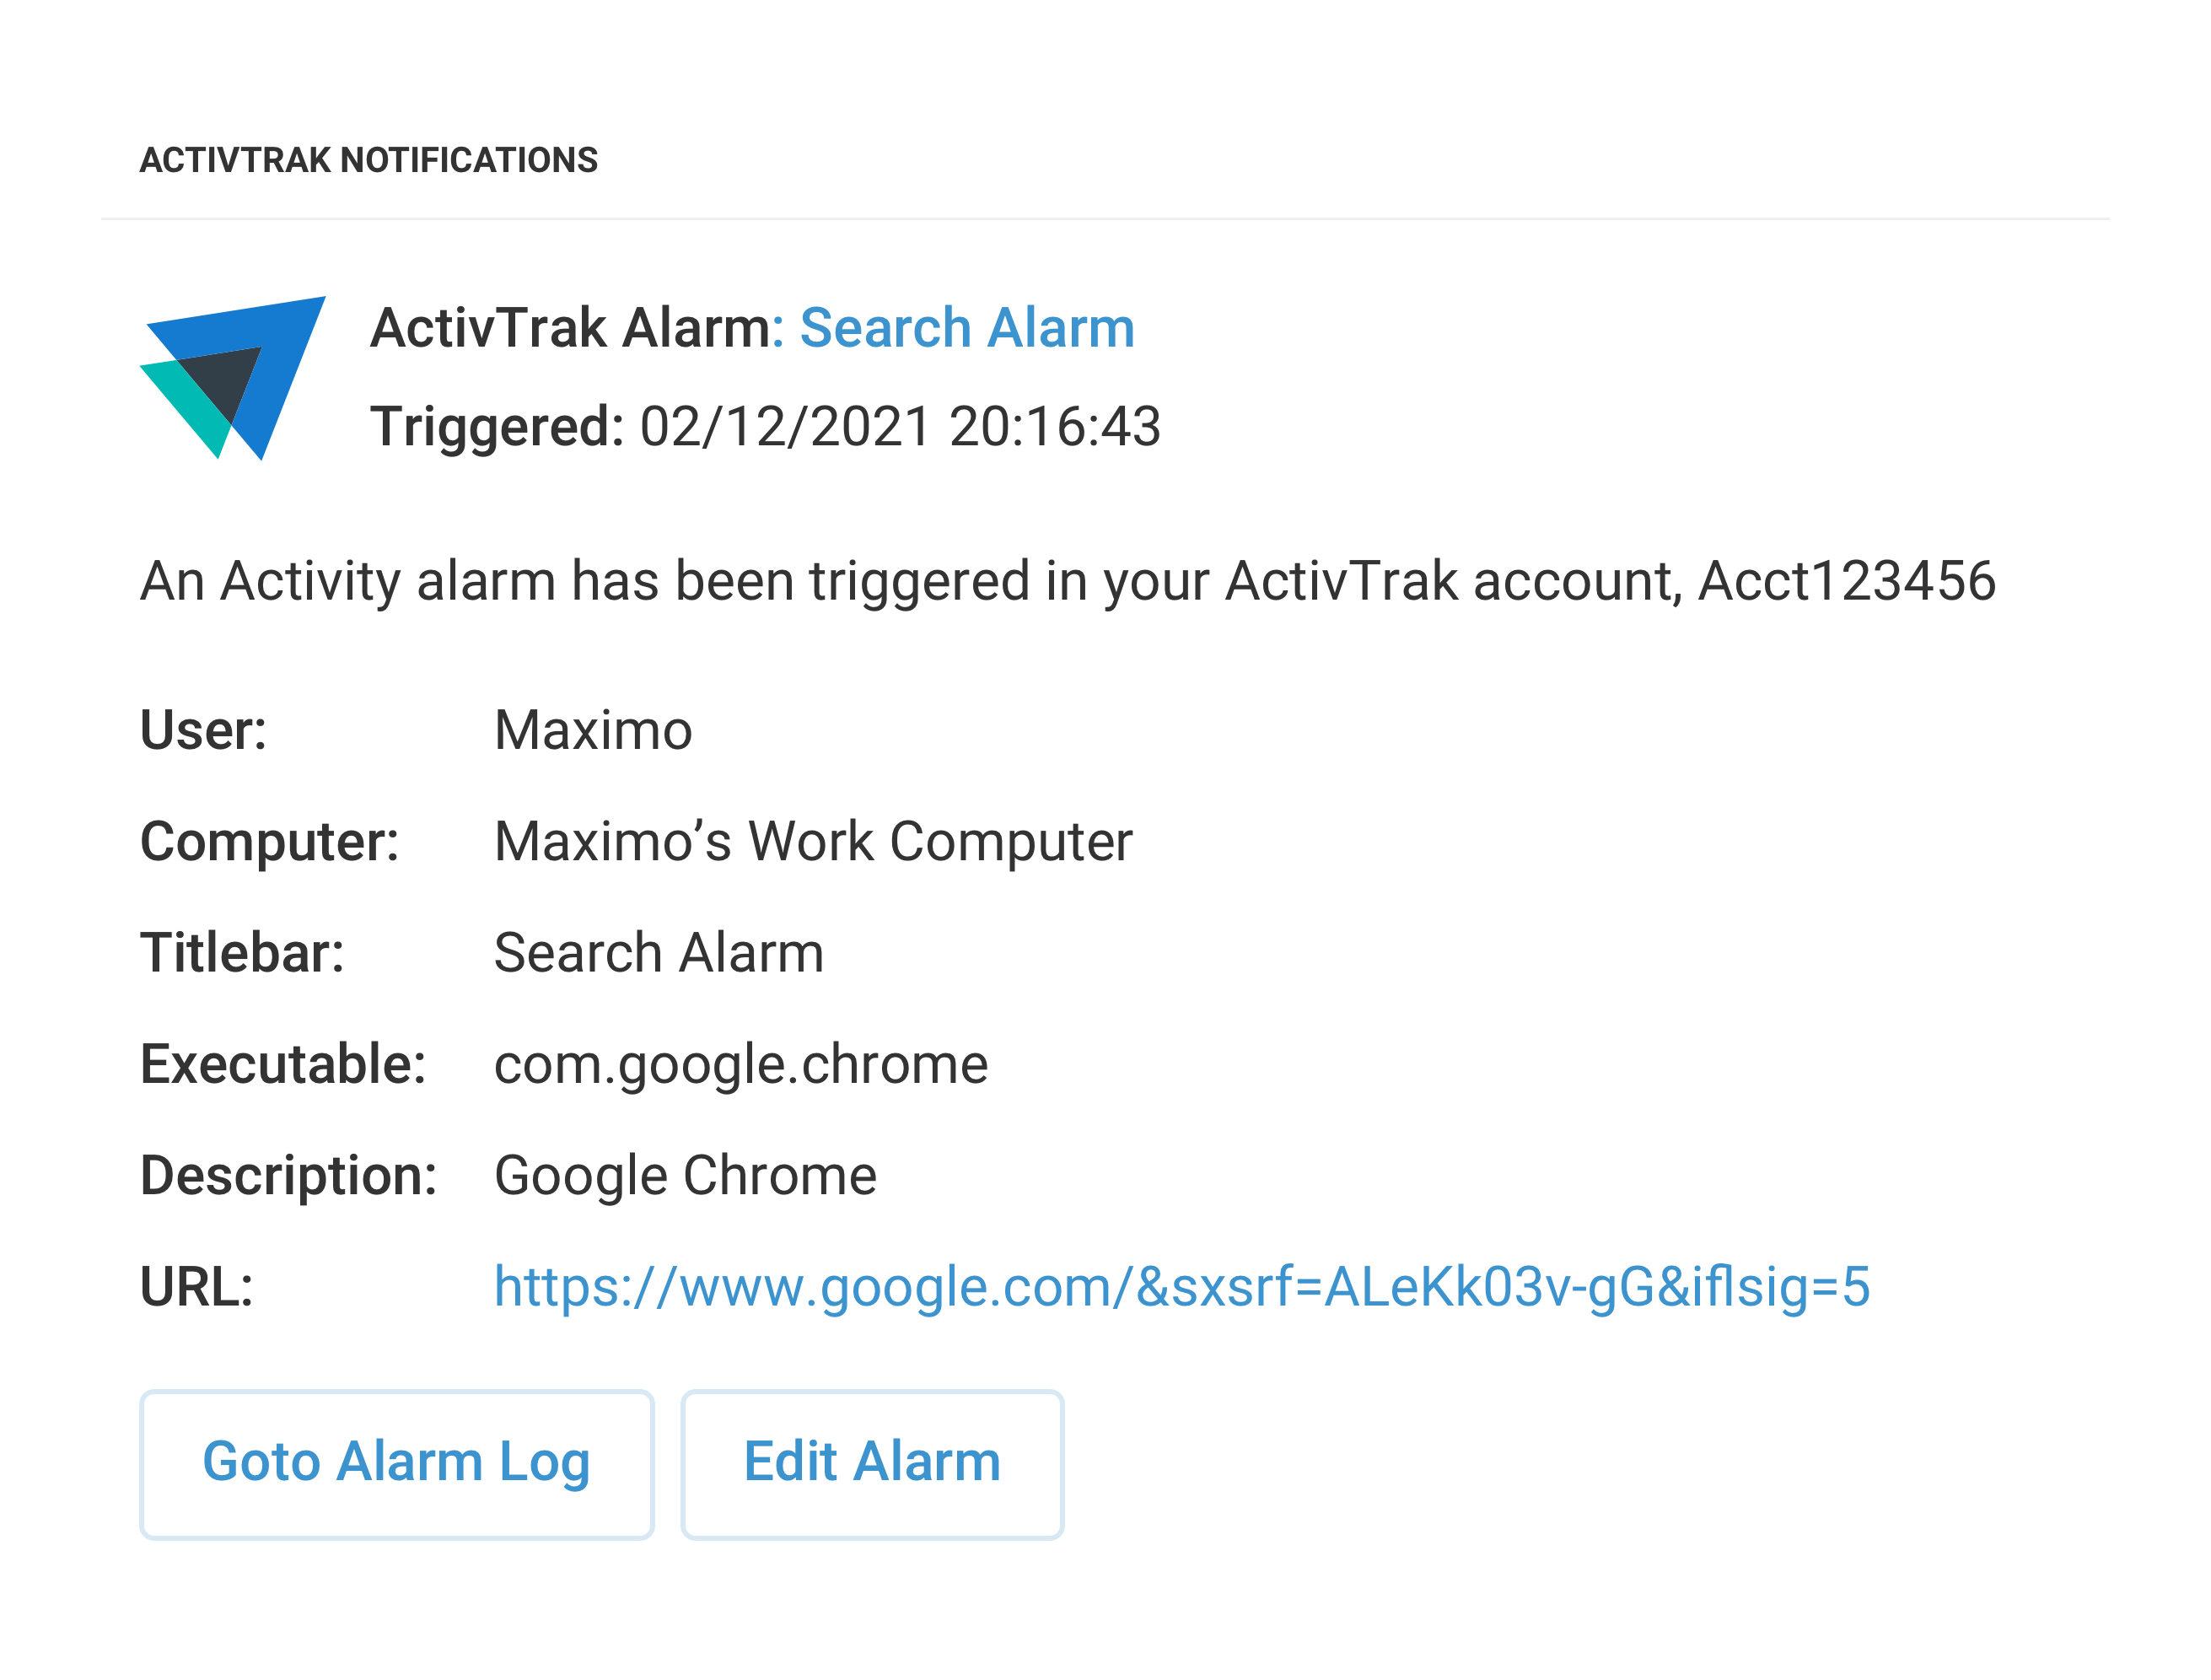Image resolution: width=2211 pixels, height=1680 pixels.
Task: Click the Titlebar value Search Alarm
Action: pyautogui.click(x=658, y=952)
